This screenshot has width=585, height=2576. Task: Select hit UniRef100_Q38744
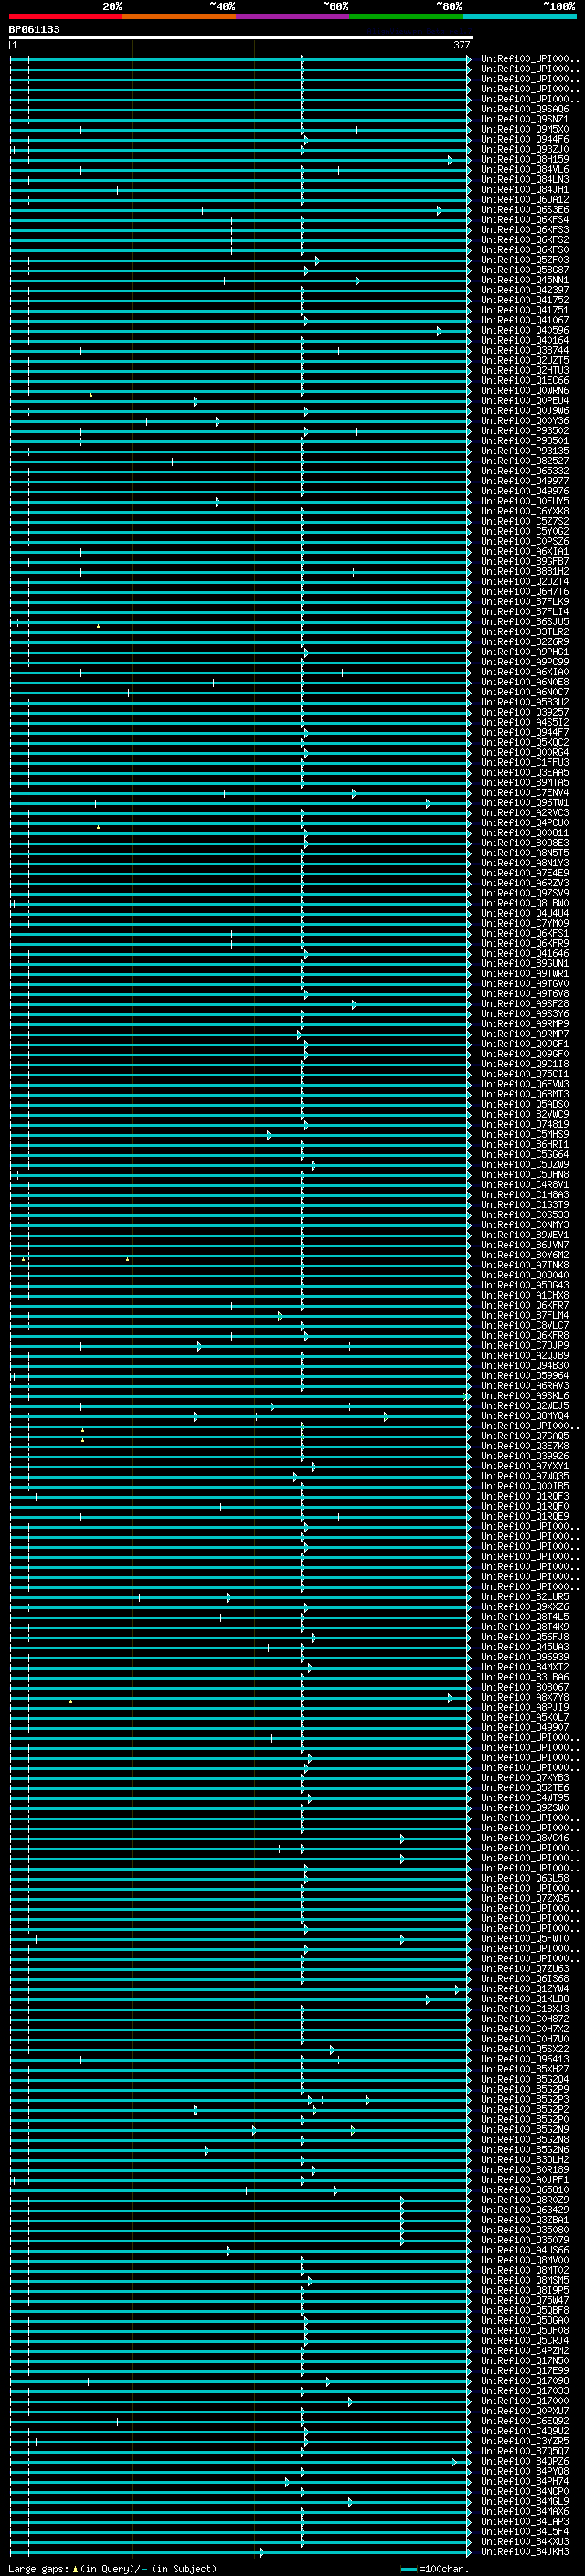coord(524,350)
